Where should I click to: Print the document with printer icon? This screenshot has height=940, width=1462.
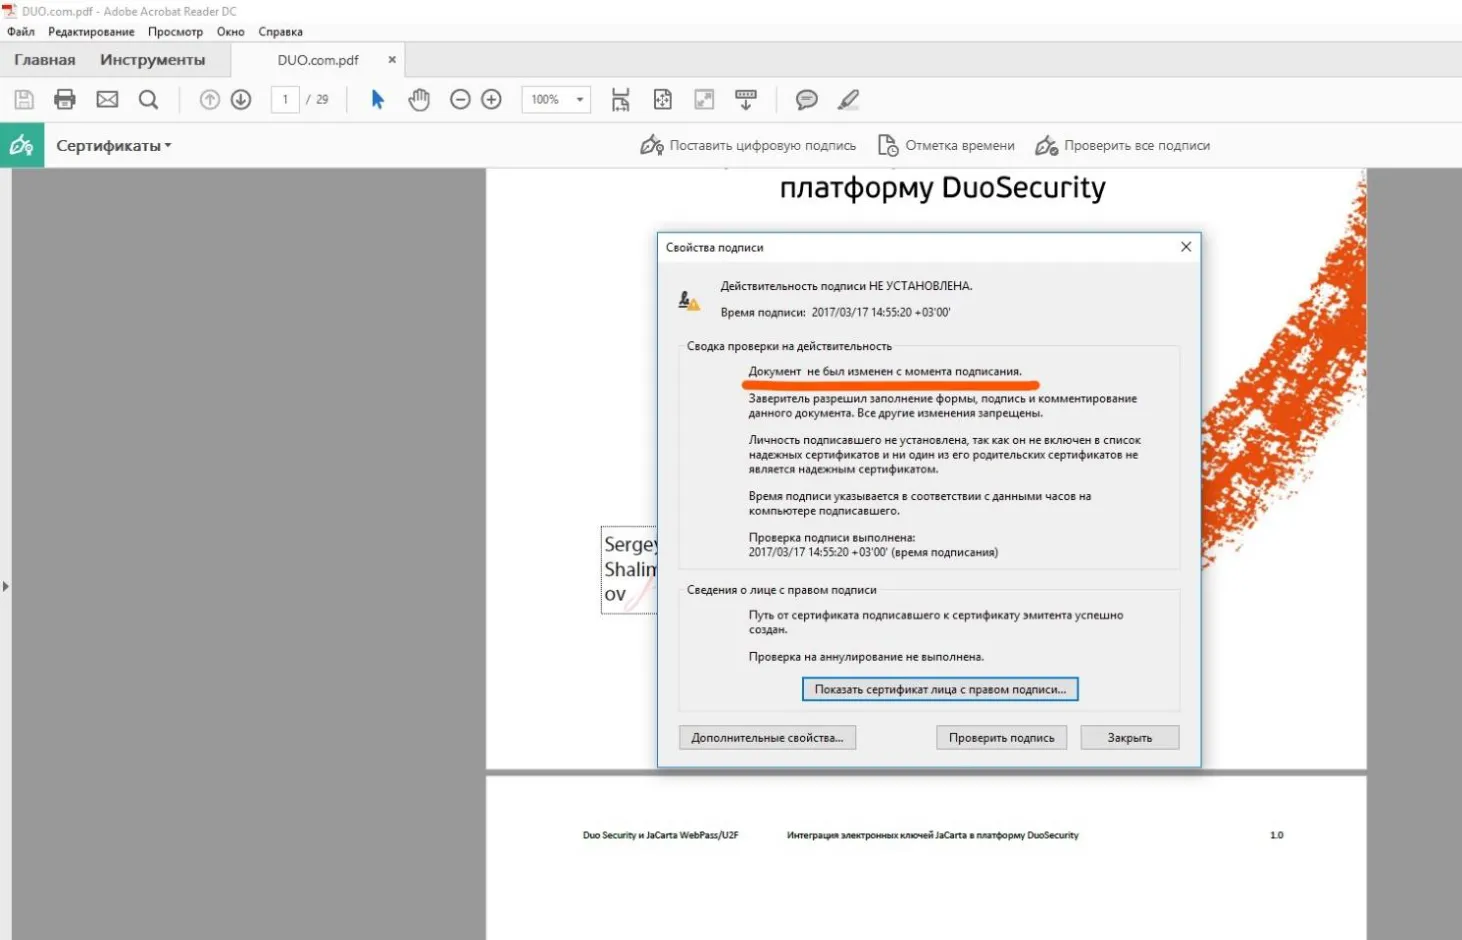coord(65,99)
